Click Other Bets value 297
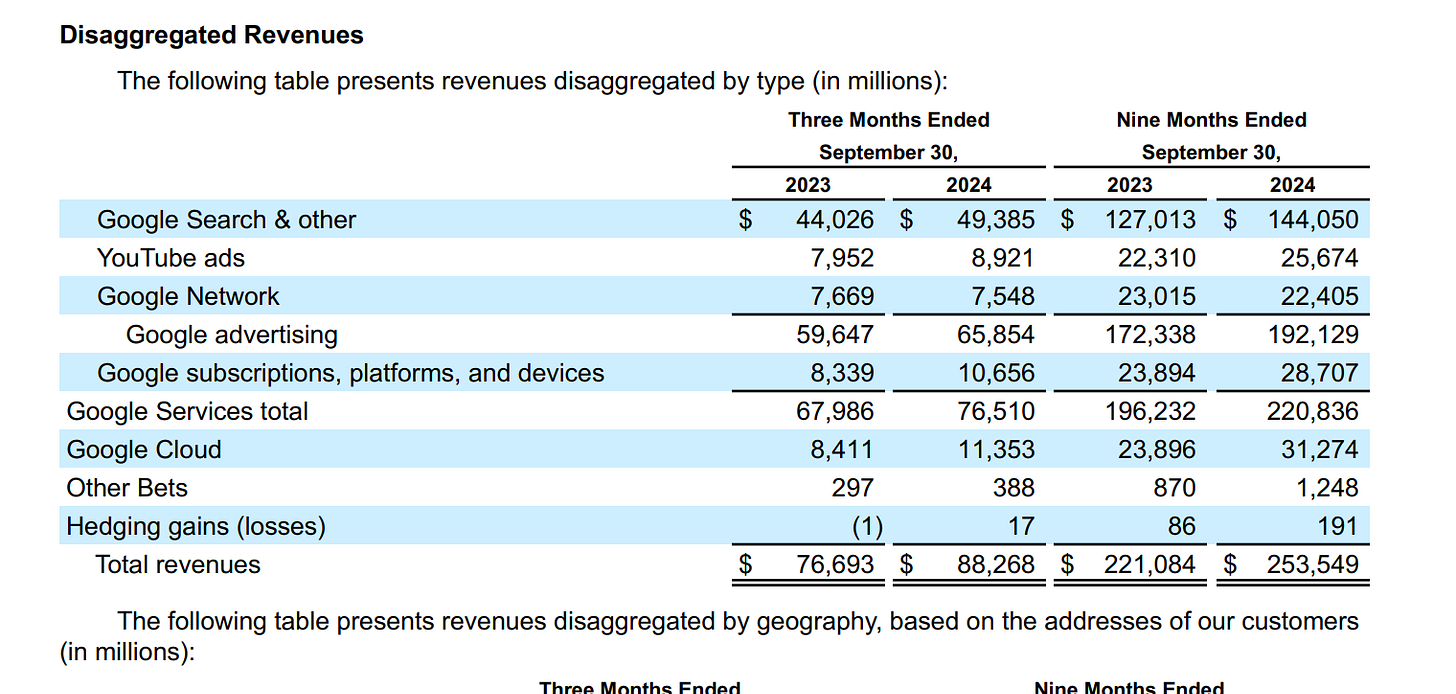This screenshot has width=1456, height=694. click(x=852, y=488)
